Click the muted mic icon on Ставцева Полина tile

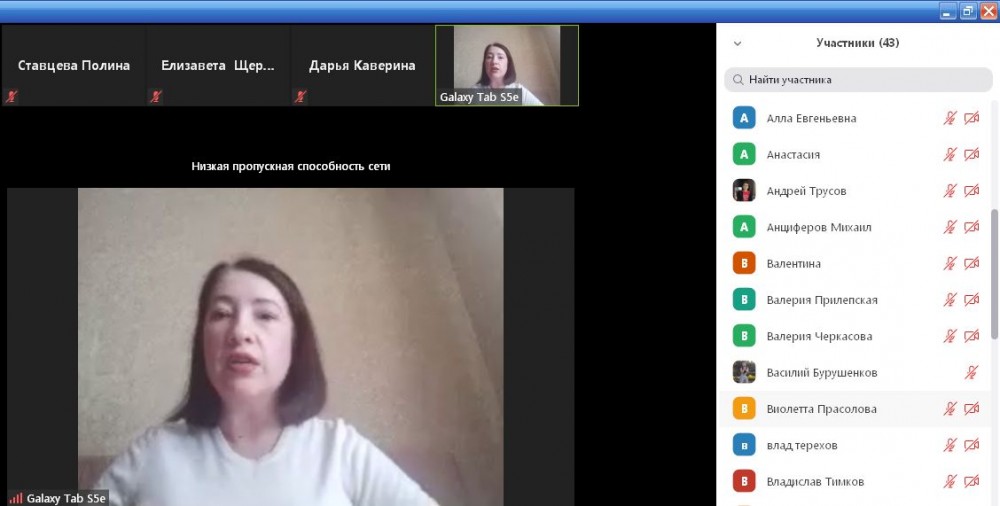pyautogui.click(x=12, y=97)
